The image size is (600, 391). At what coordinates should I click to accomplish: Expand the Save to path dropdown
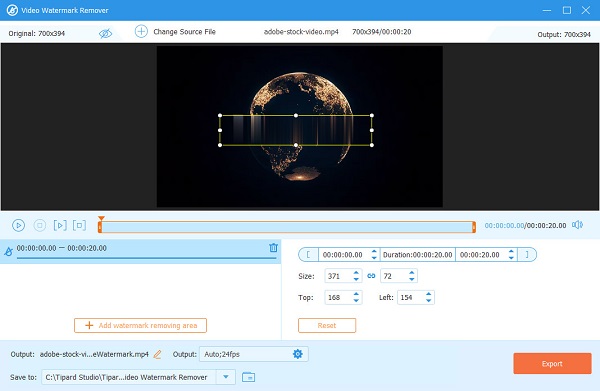226,377
